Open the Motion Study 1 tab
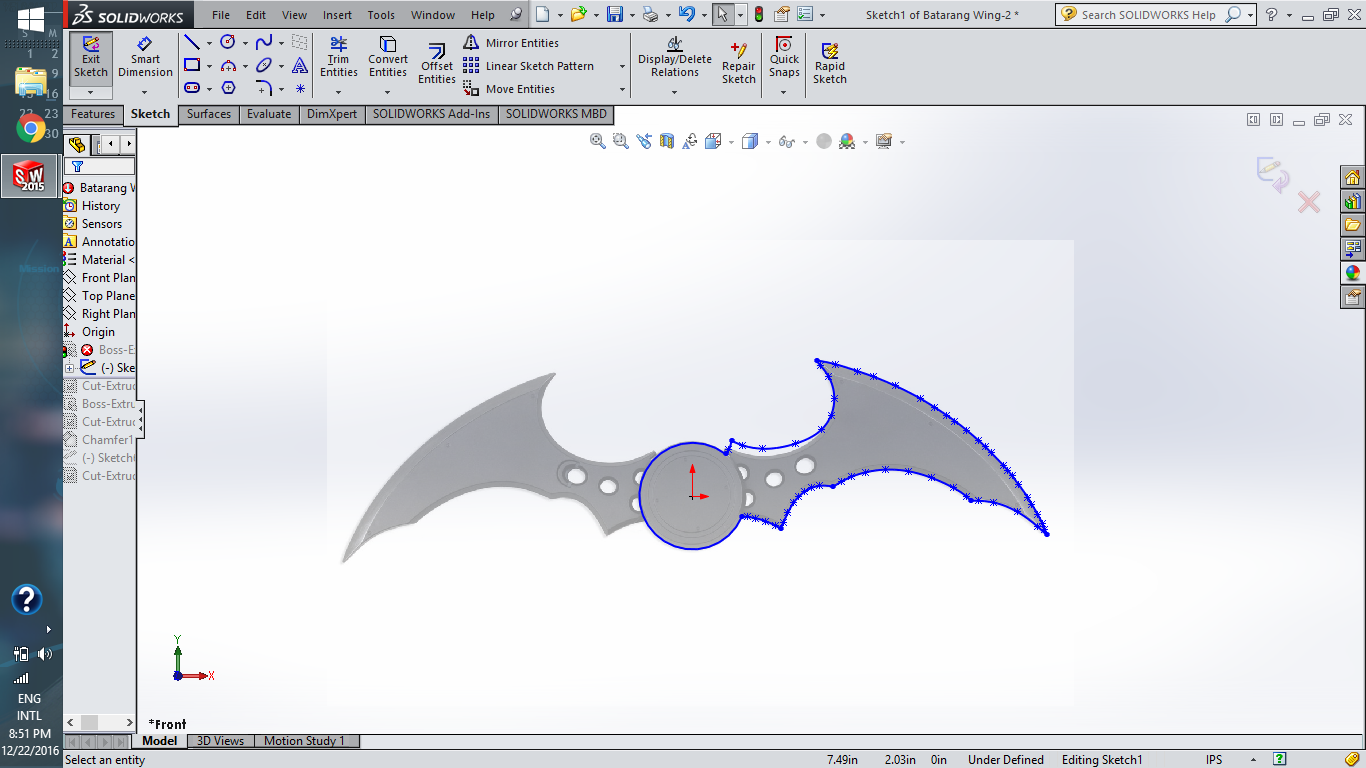1366x768 pixels. point(304,741)
